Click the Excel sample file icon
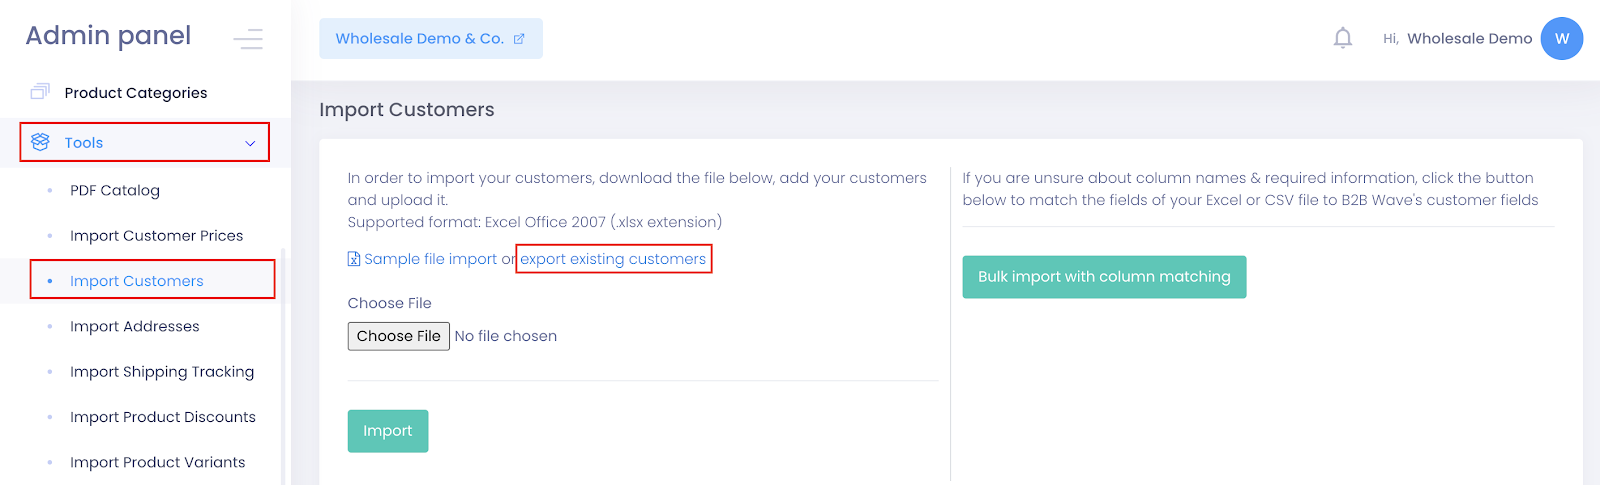This screenshot has width=1600, height=485. pos(354,259)
